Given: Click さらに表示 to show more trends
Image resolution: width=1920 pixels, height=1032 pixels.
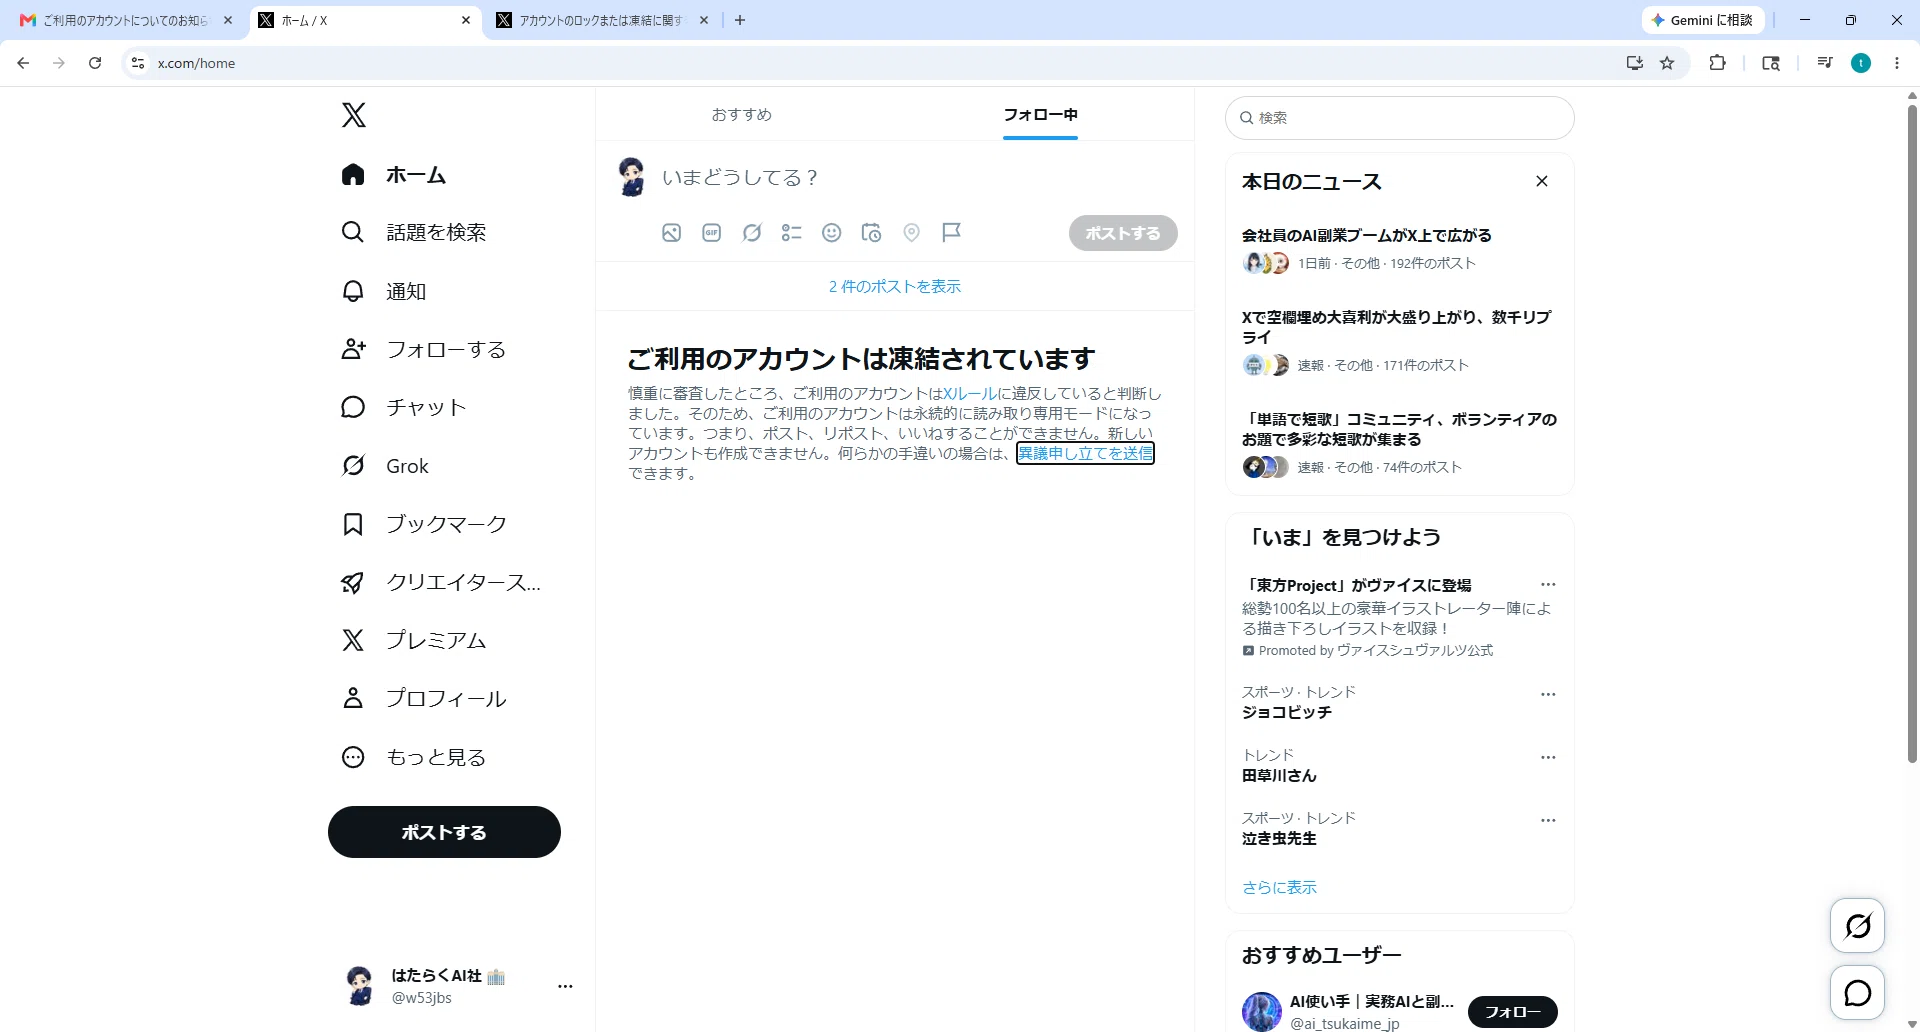Looking at the screenshot, I should click(1279, 887).
